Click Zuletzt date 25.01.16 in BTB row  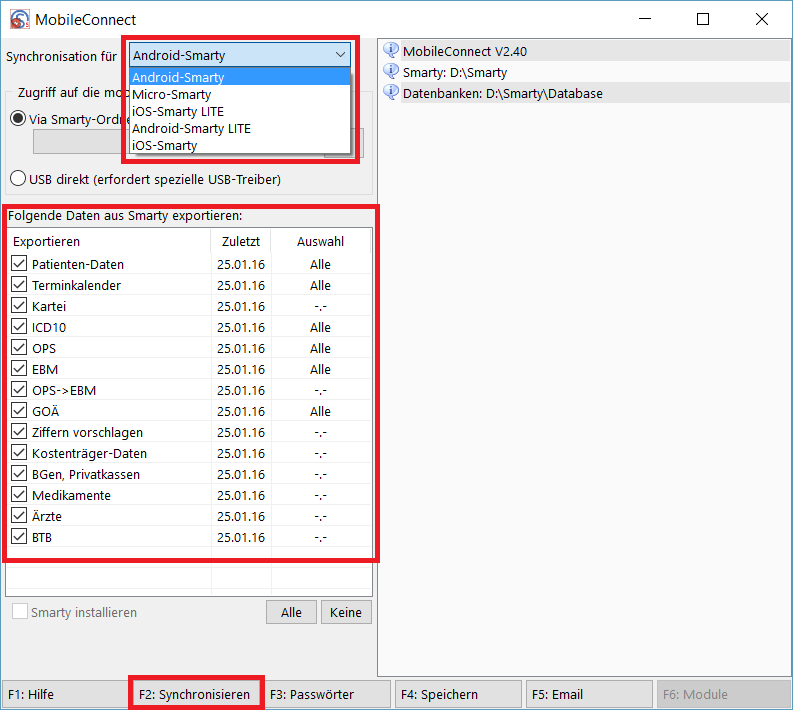click(x=241, y=538)
